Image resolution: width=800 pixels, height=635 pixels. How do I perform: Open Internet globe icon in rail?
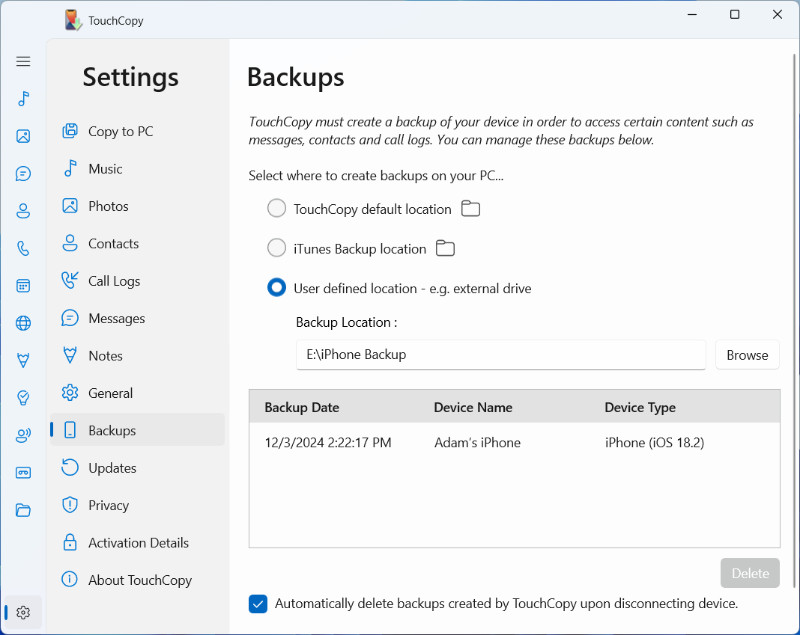23,323
